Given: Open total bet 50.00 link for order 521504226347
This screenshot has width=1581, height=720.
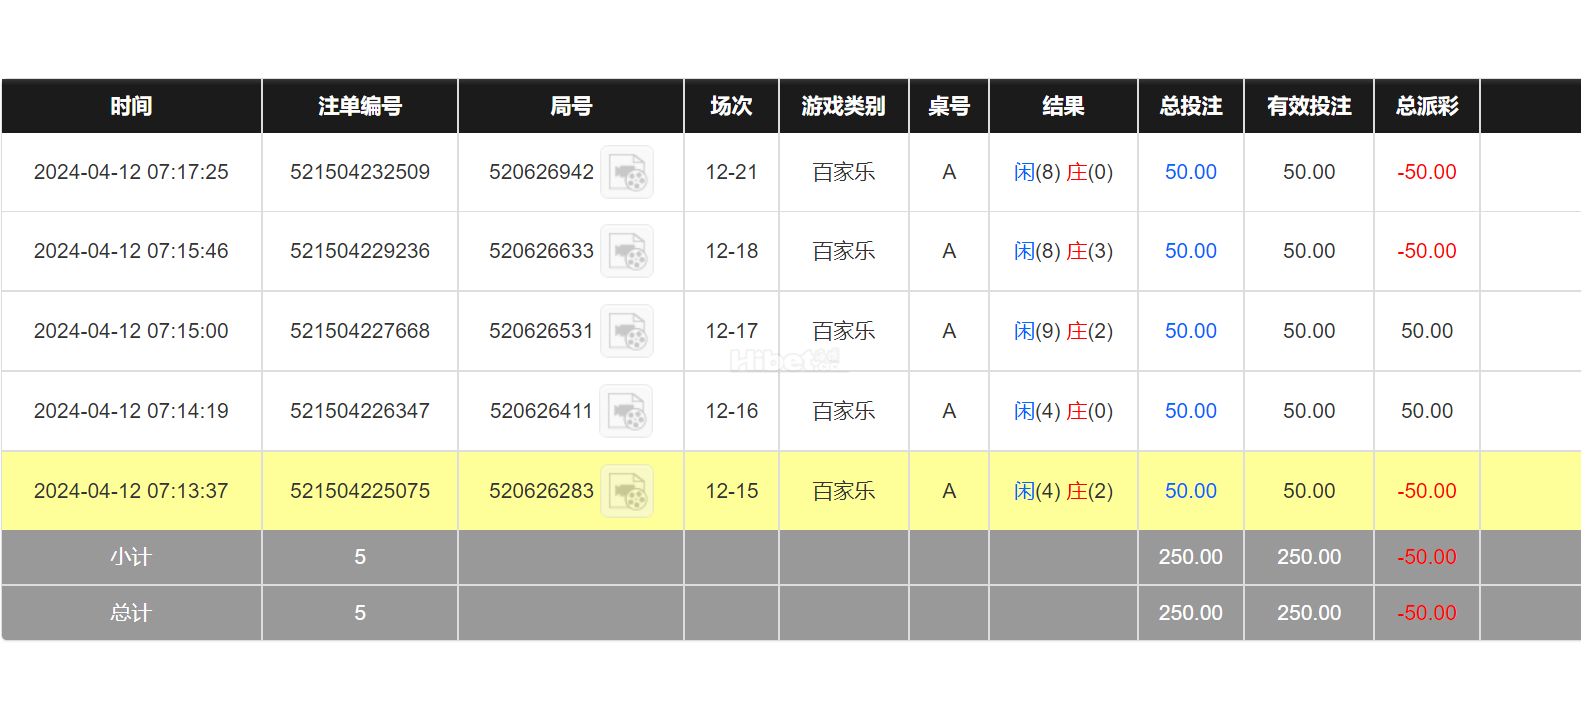Looking at the screenshot, I should coord(1191,411).
